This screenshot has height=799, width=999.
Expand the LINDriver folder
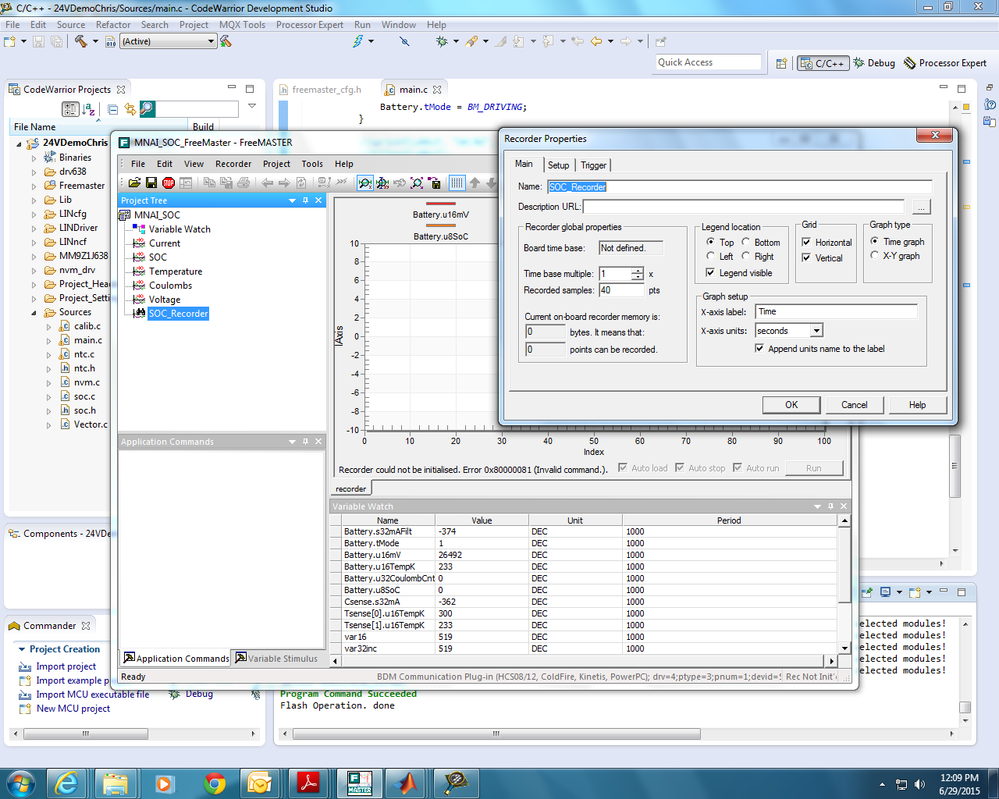point(34,228)
